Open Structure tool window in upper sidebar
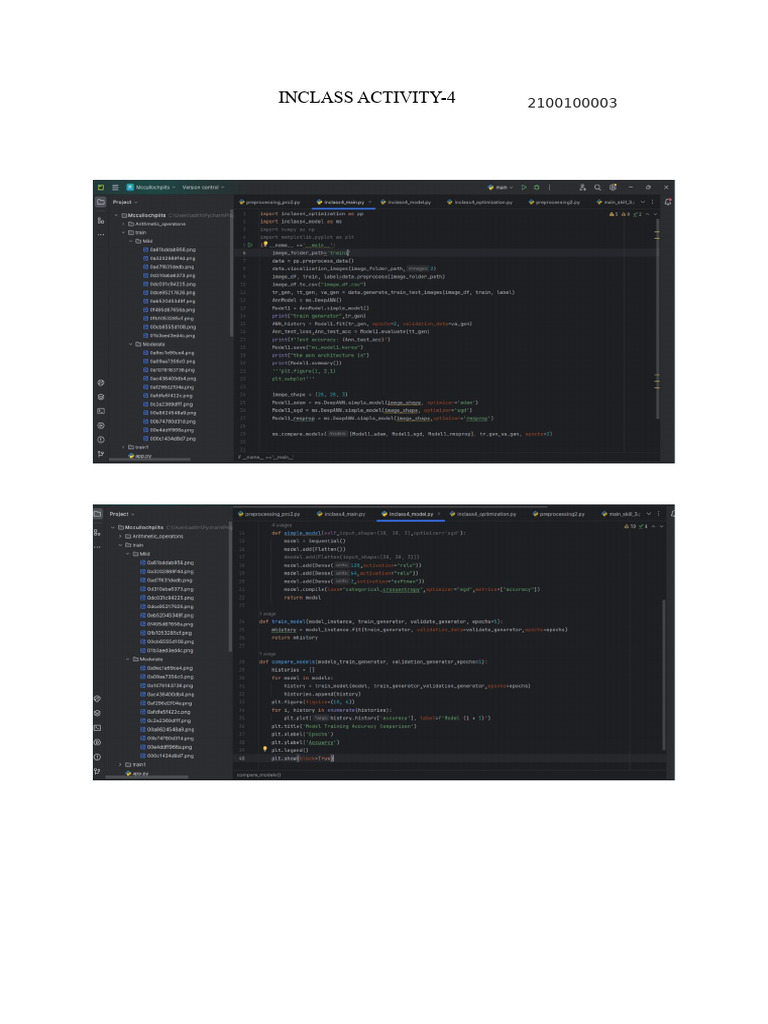Image resolution: width=768 pixels, height=1024 pixels. [x=101, y=220]
